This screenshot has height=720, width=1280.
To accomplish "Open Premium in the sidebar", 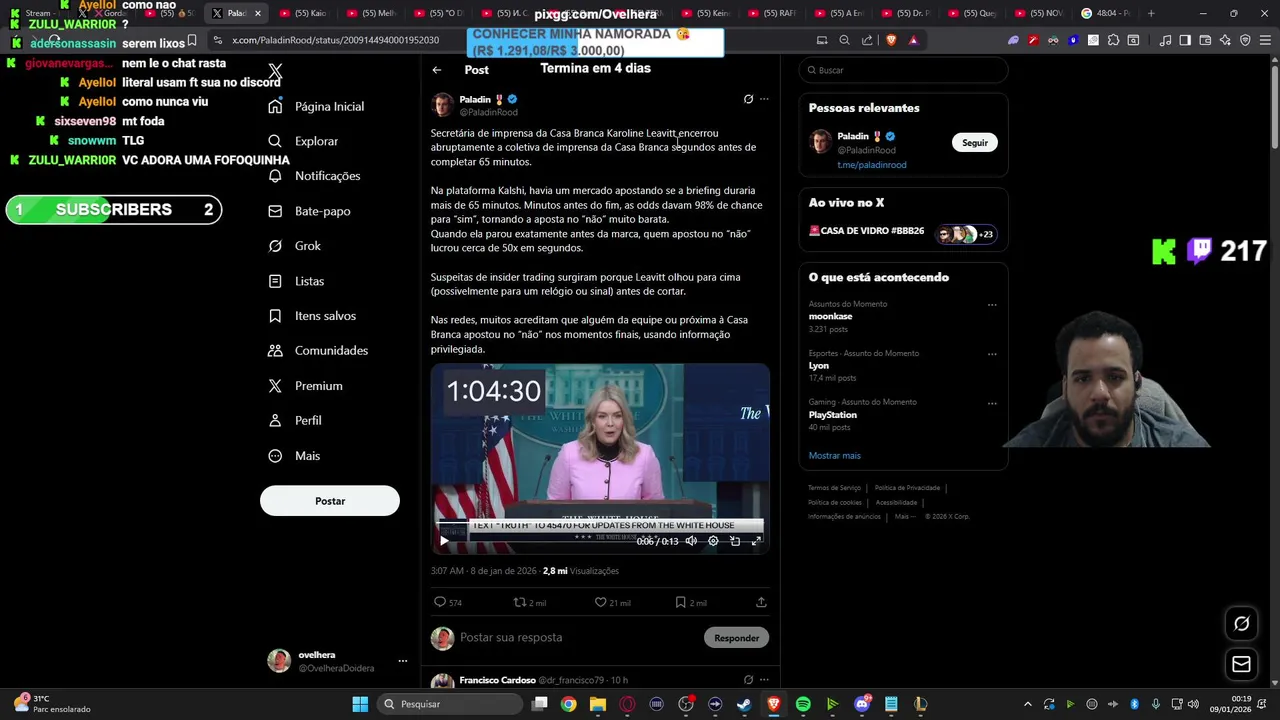I will click(x=305, y=386).
